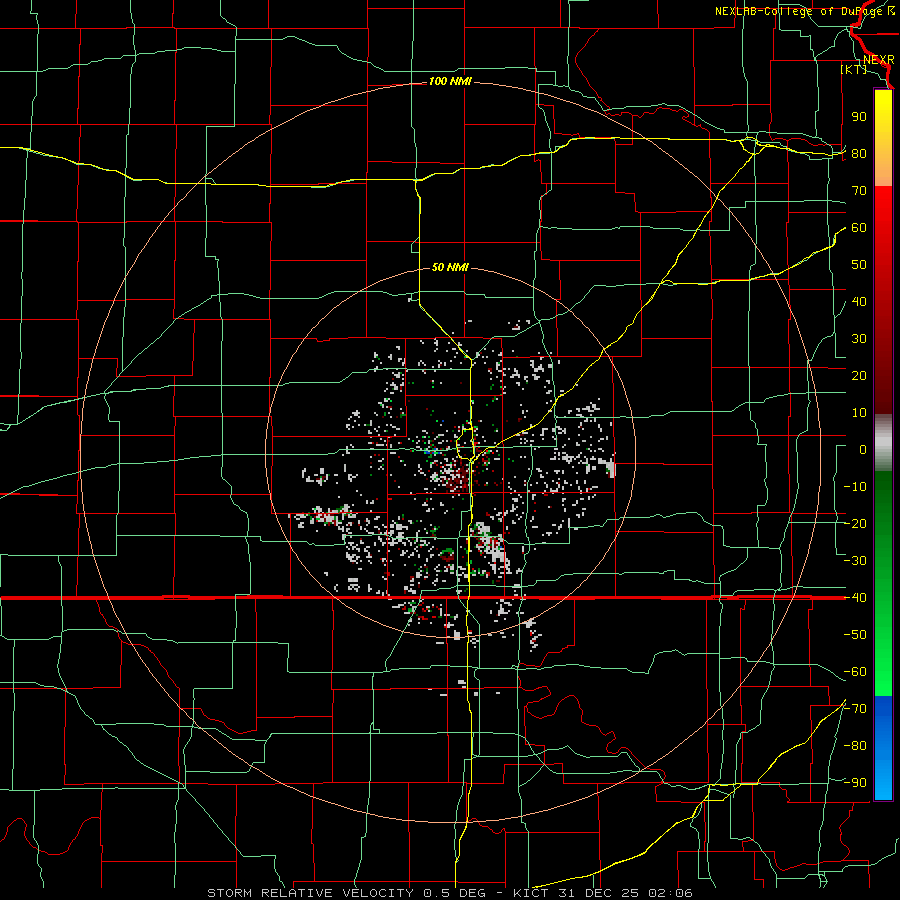Select the -90 value on the velocity scale

tap(855, 782)
